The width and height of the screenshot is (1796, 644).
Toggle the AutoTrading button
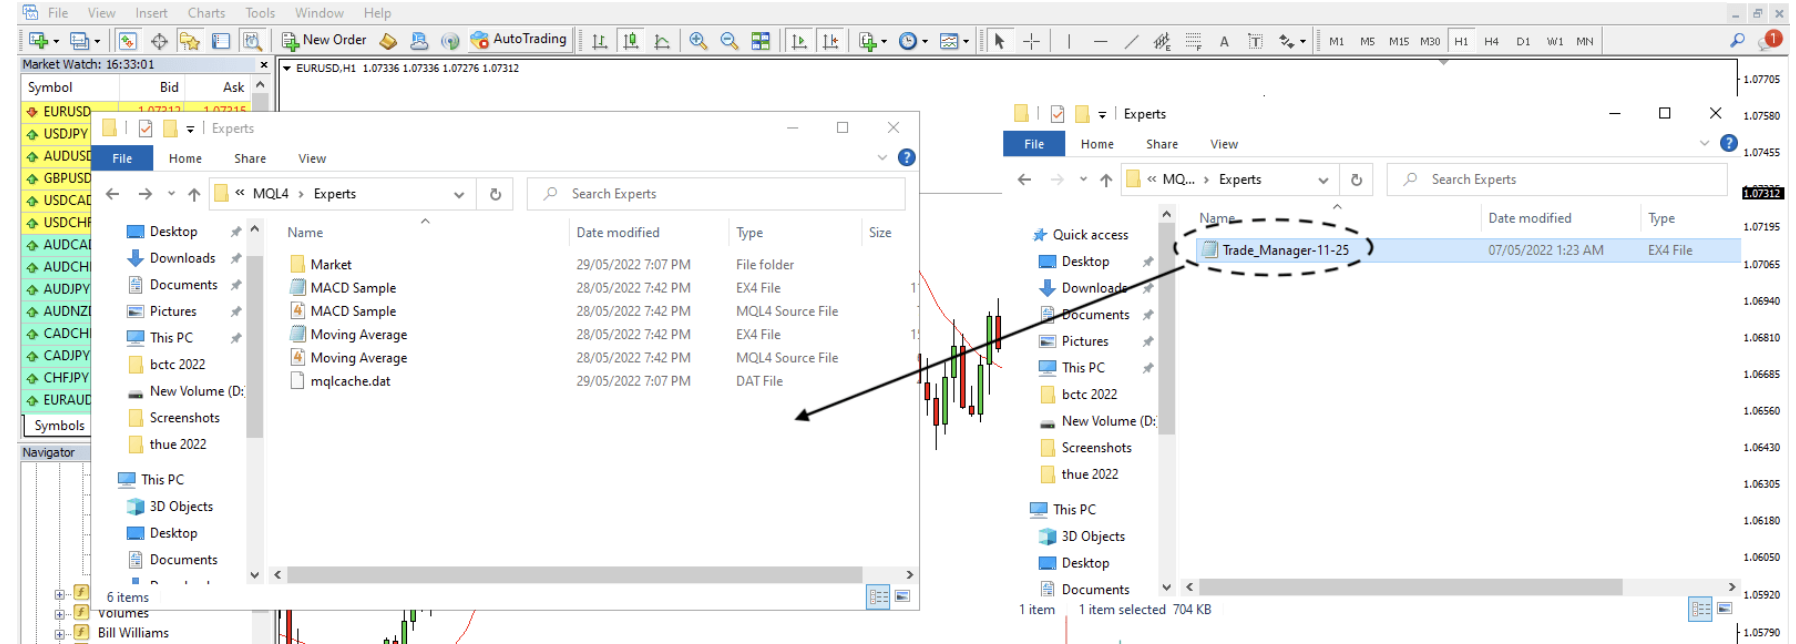pos(518,40)
